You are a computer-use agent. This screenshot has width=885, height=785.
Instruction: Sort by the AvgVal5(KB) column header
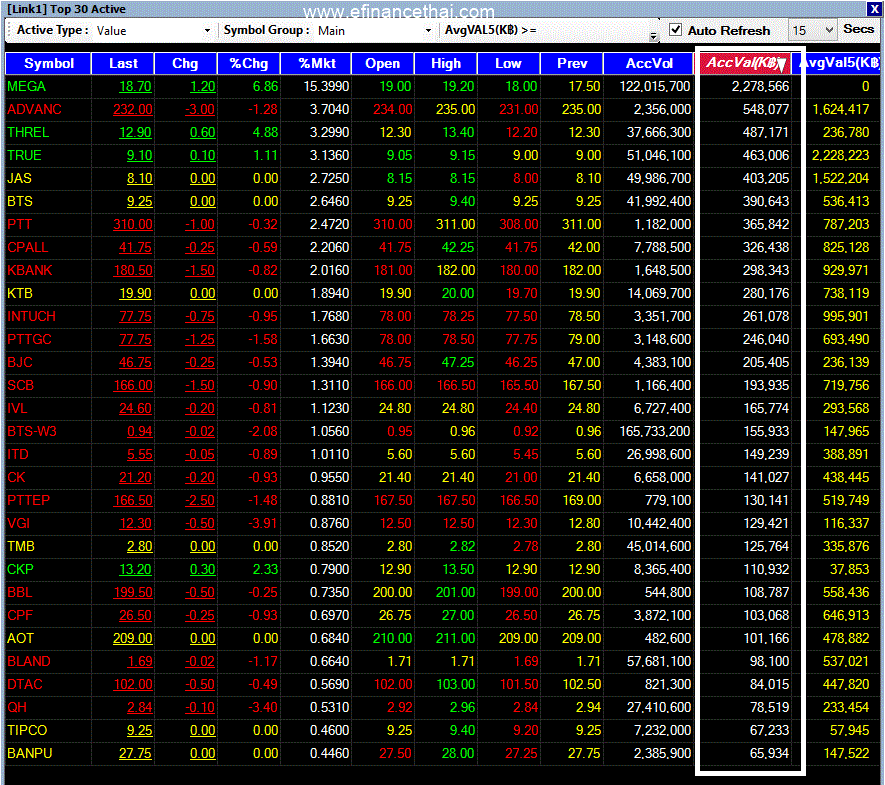point(838,63)
